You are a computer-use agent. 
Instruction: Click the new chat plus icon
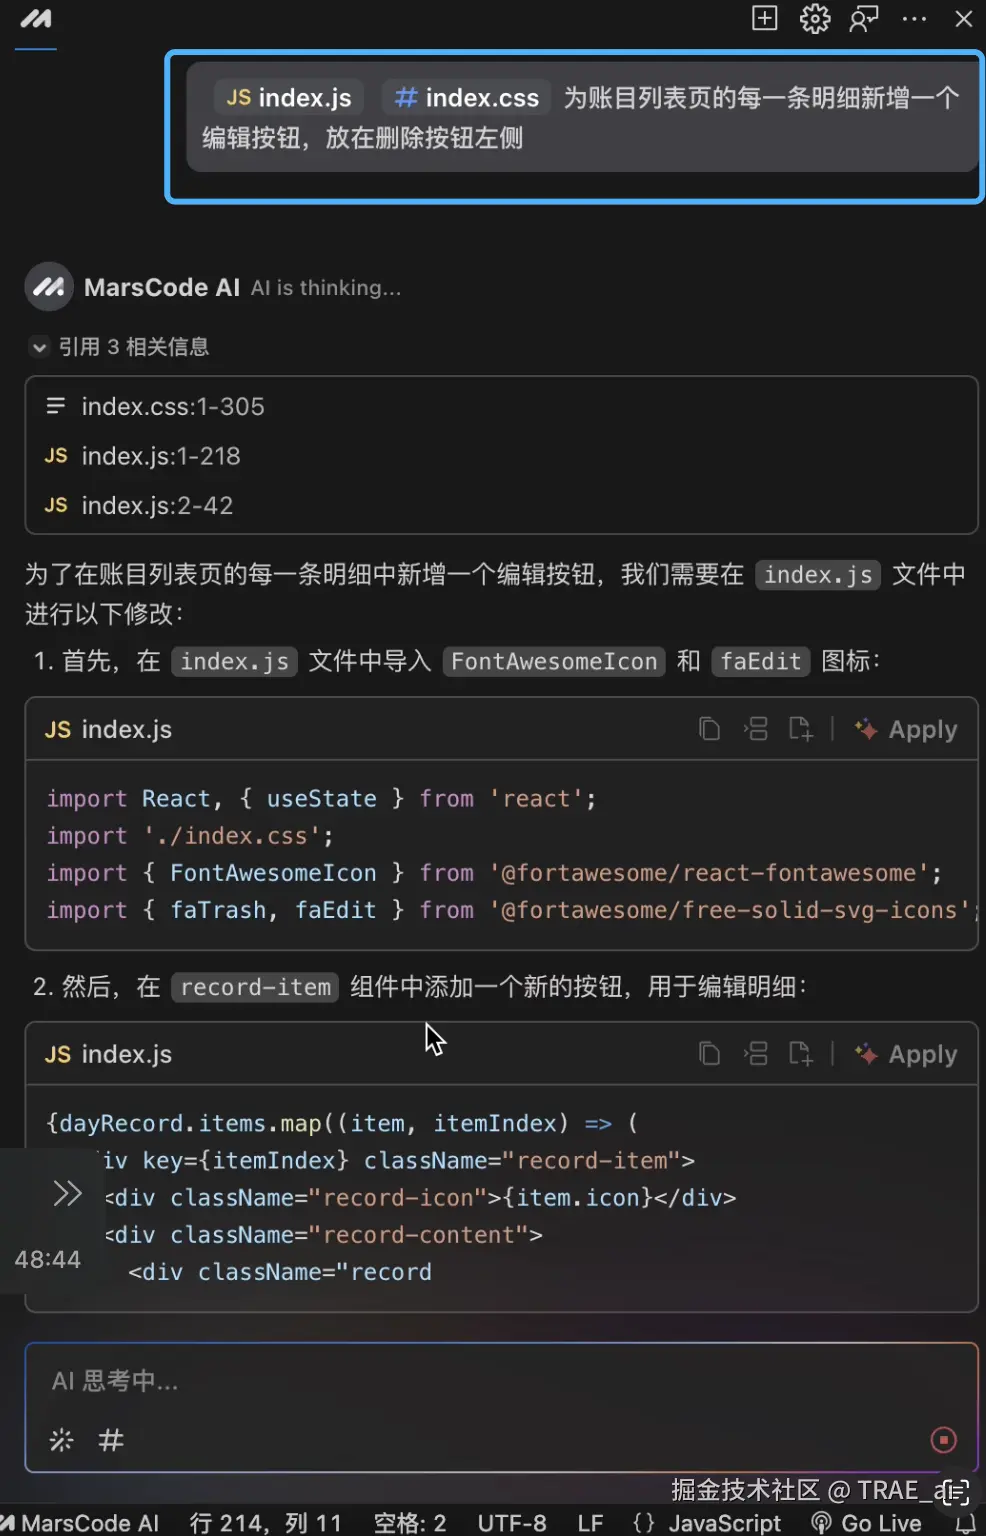pyautogui.click(x=764, y=19)
